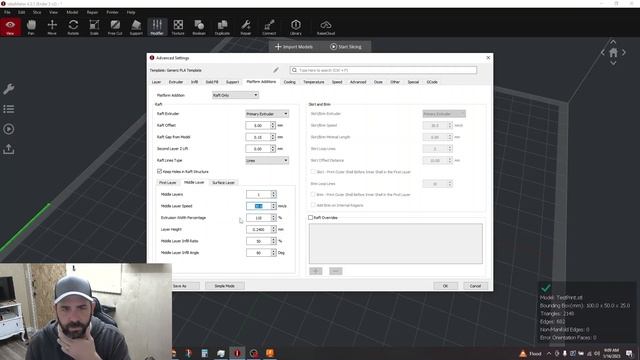Viewport: 640px width, 360px height.
Task: Click the Cancel button
Action: (x=475, y=286)
